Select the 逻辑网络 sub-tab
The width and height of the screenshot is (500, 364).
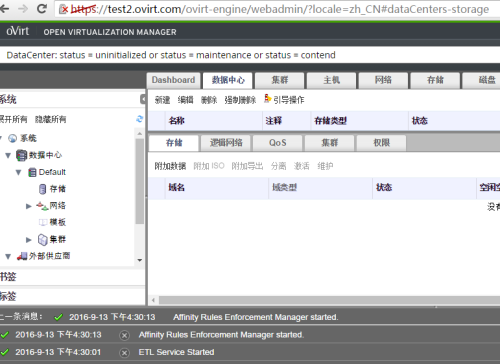point(226,143)
